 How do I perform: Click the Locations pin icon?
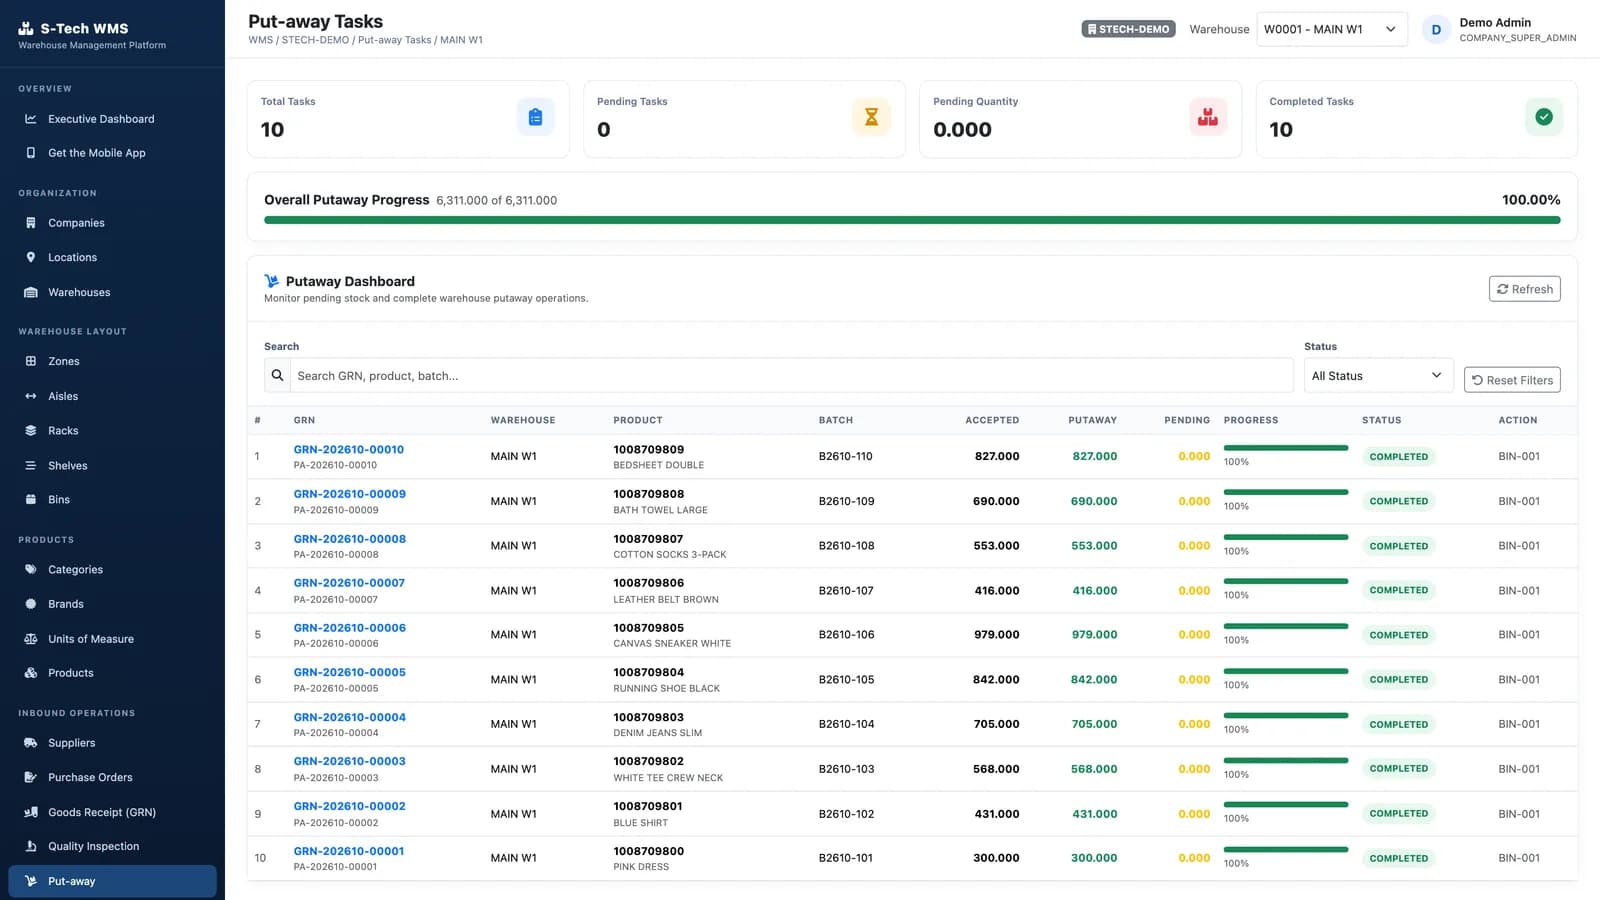pos(31,257)
